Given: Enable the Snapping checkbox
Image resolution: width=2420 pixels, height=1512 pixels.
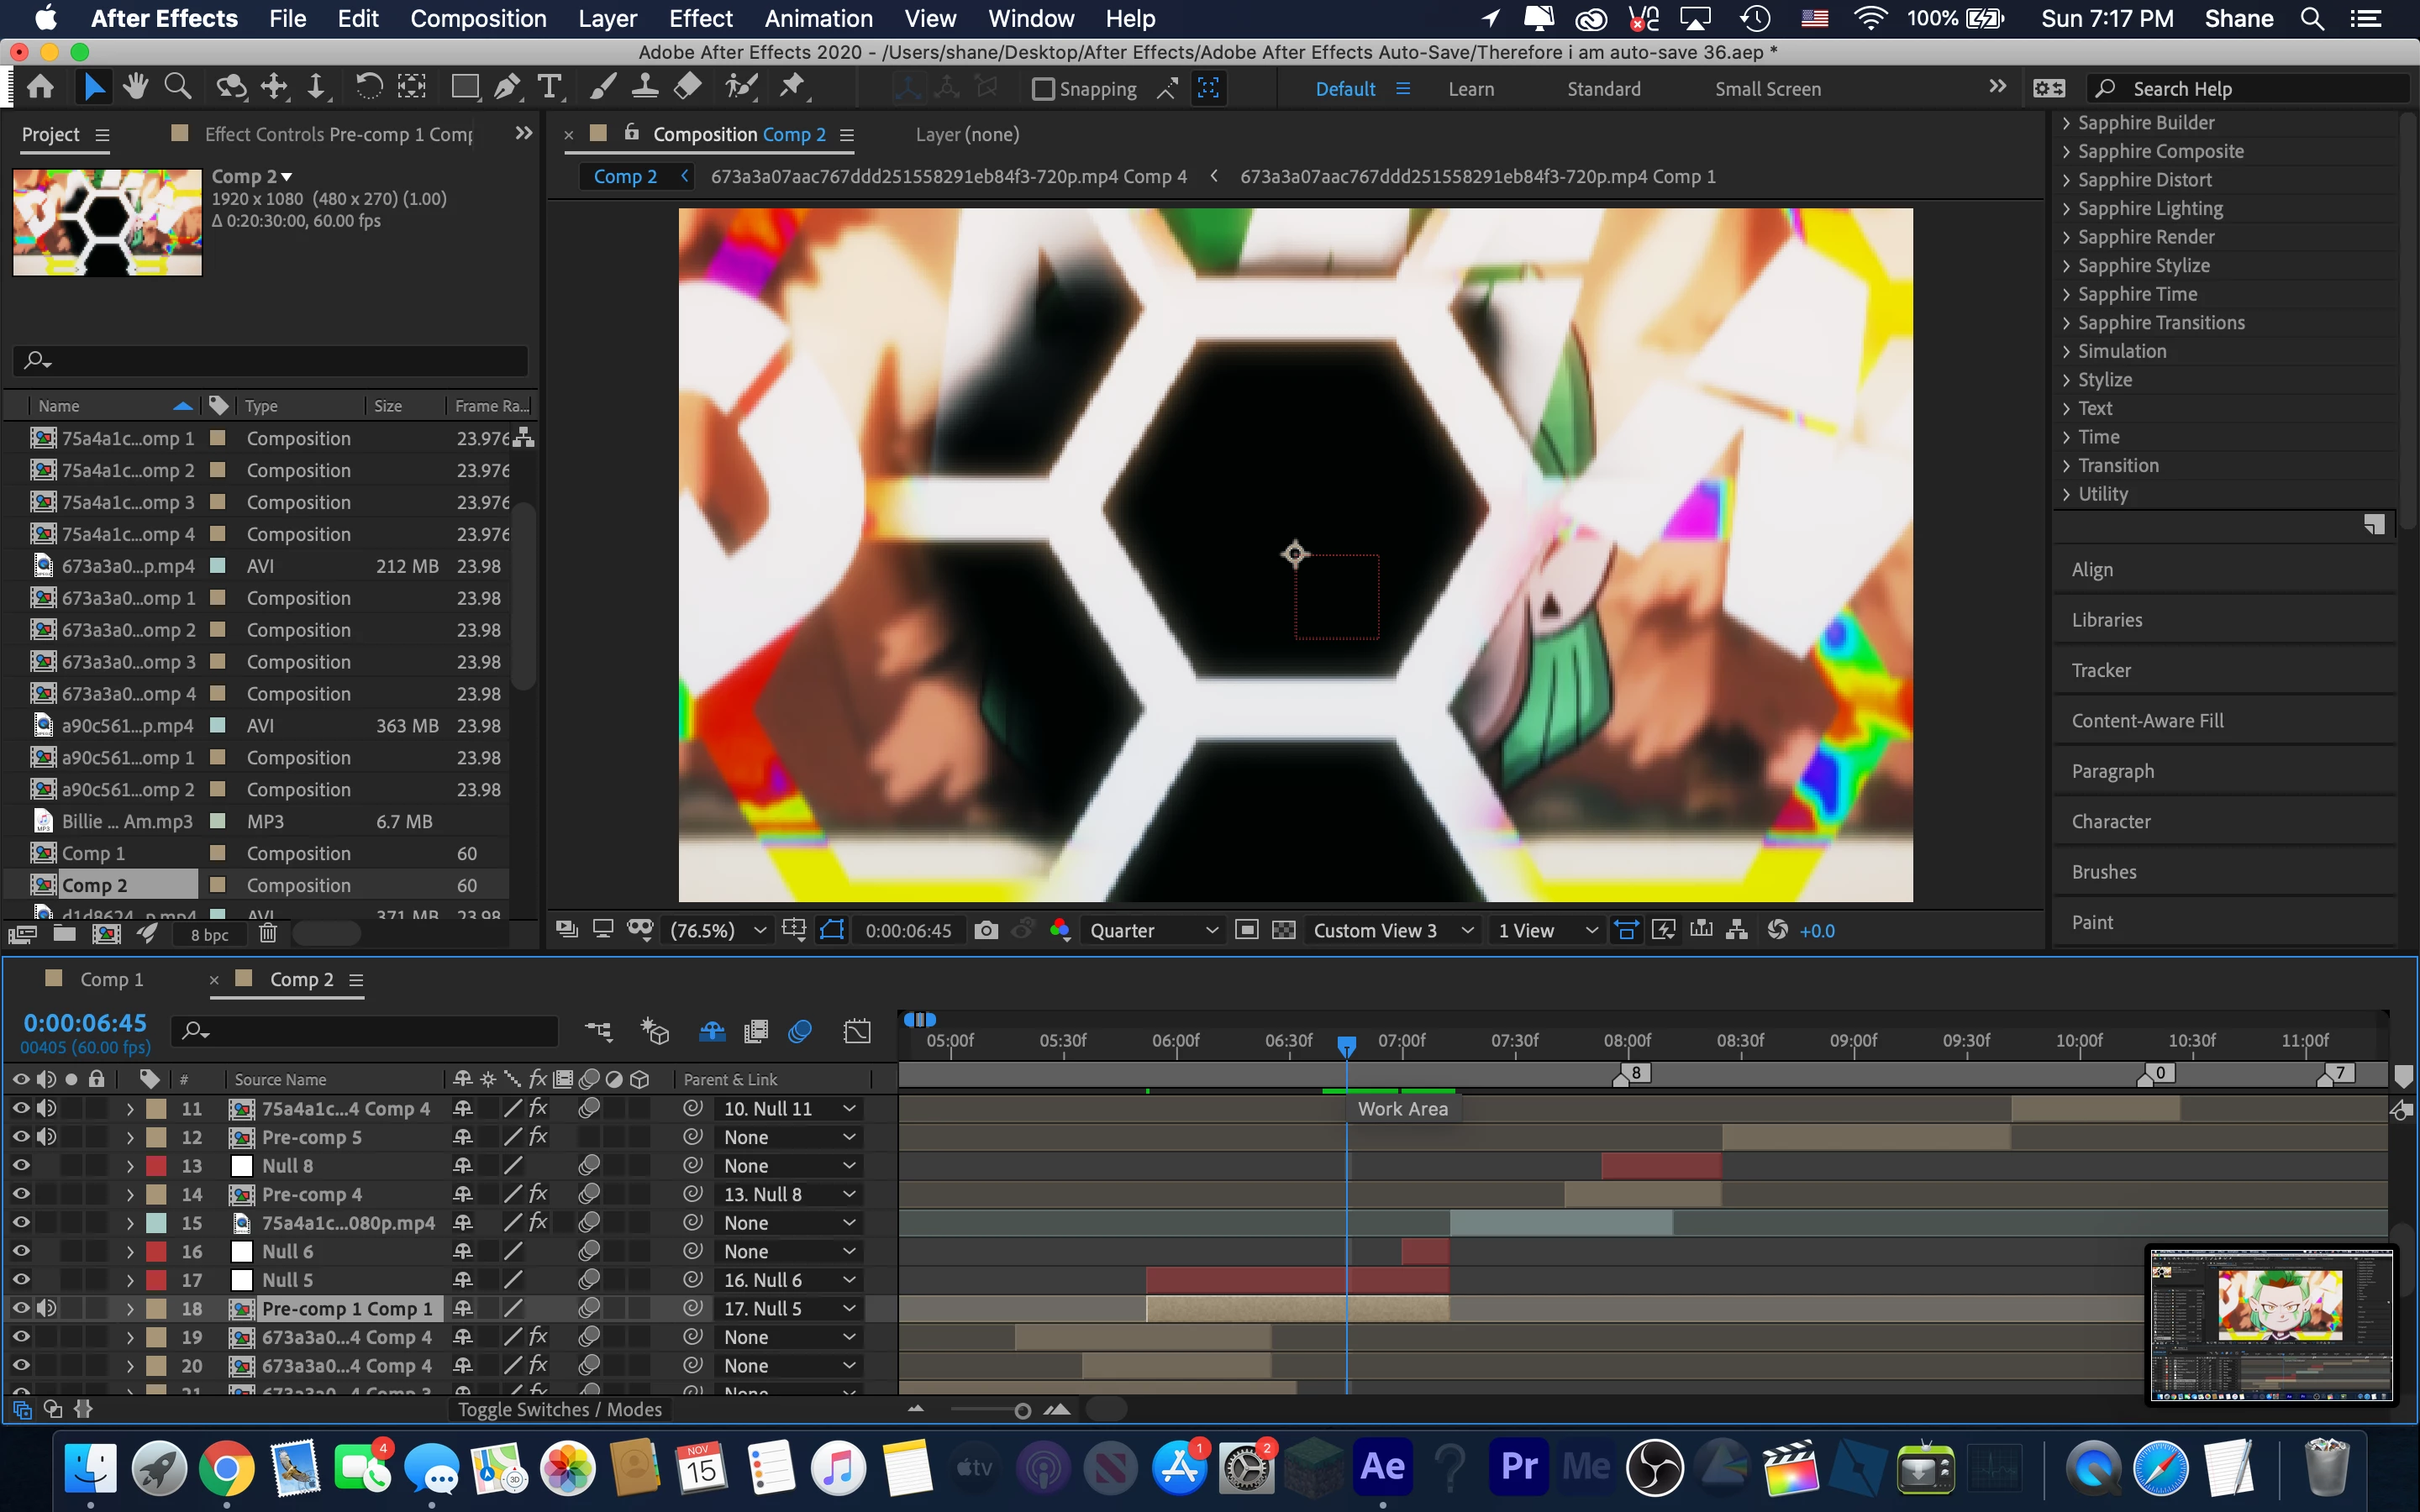Looking at the screenshot, I should [x=1043, y=89].
